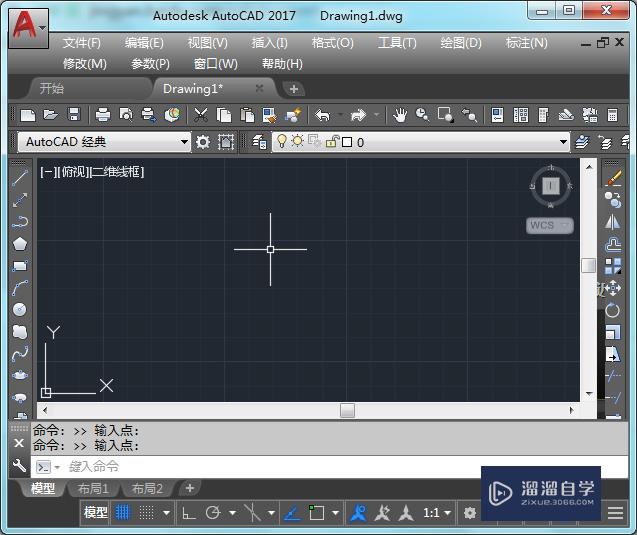Open the QuickCalc calculator icon
The image size is (637, 535).
click(x=613, y=115)
